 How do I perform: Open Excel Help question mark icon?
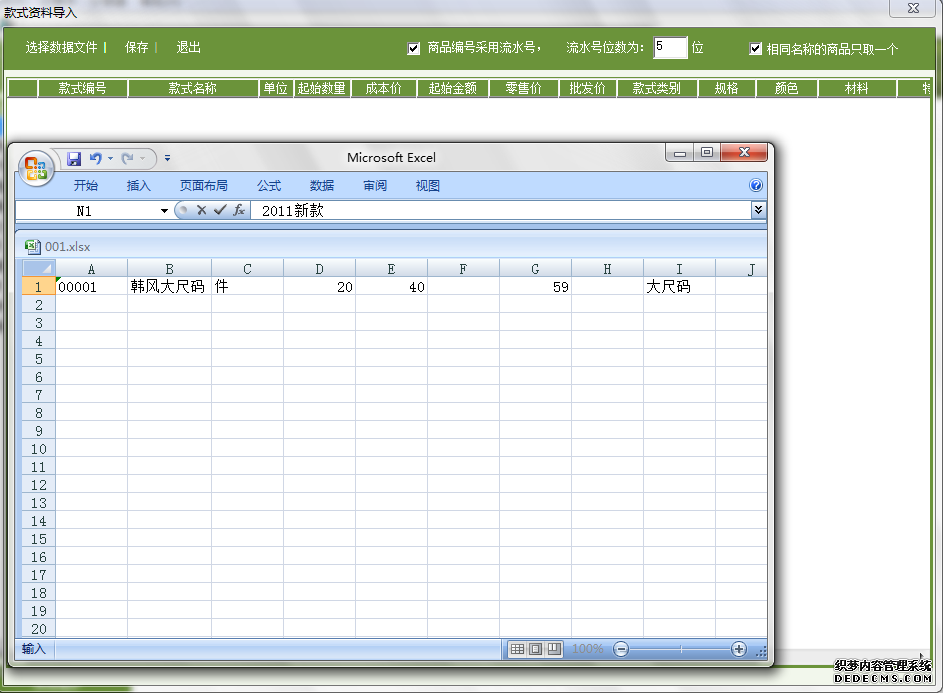click(x=756, y=185)
